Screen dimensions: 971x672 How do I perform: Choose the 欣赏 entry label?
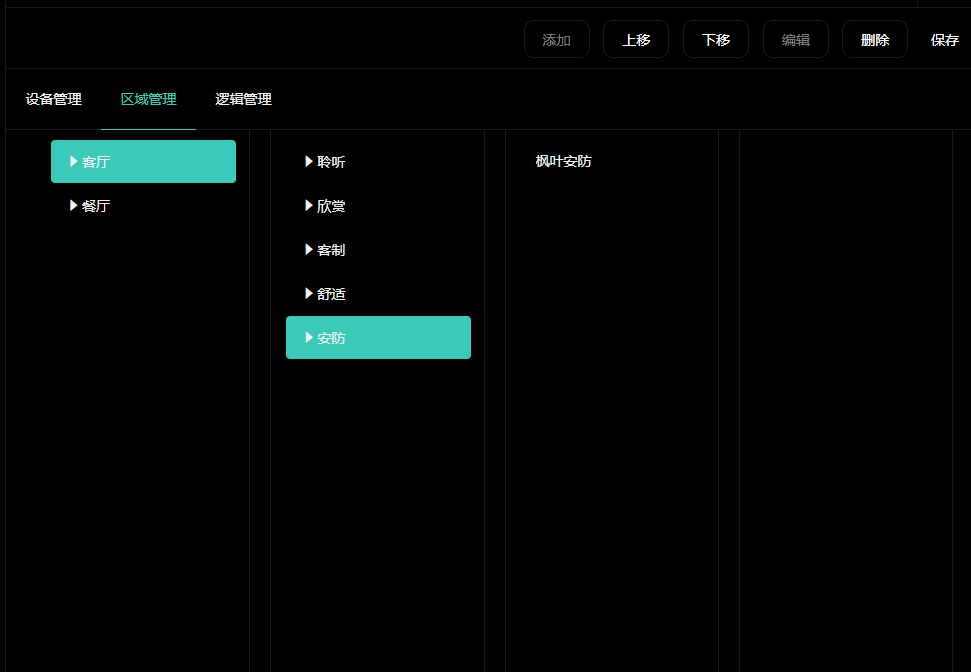[x=332, y=206]
